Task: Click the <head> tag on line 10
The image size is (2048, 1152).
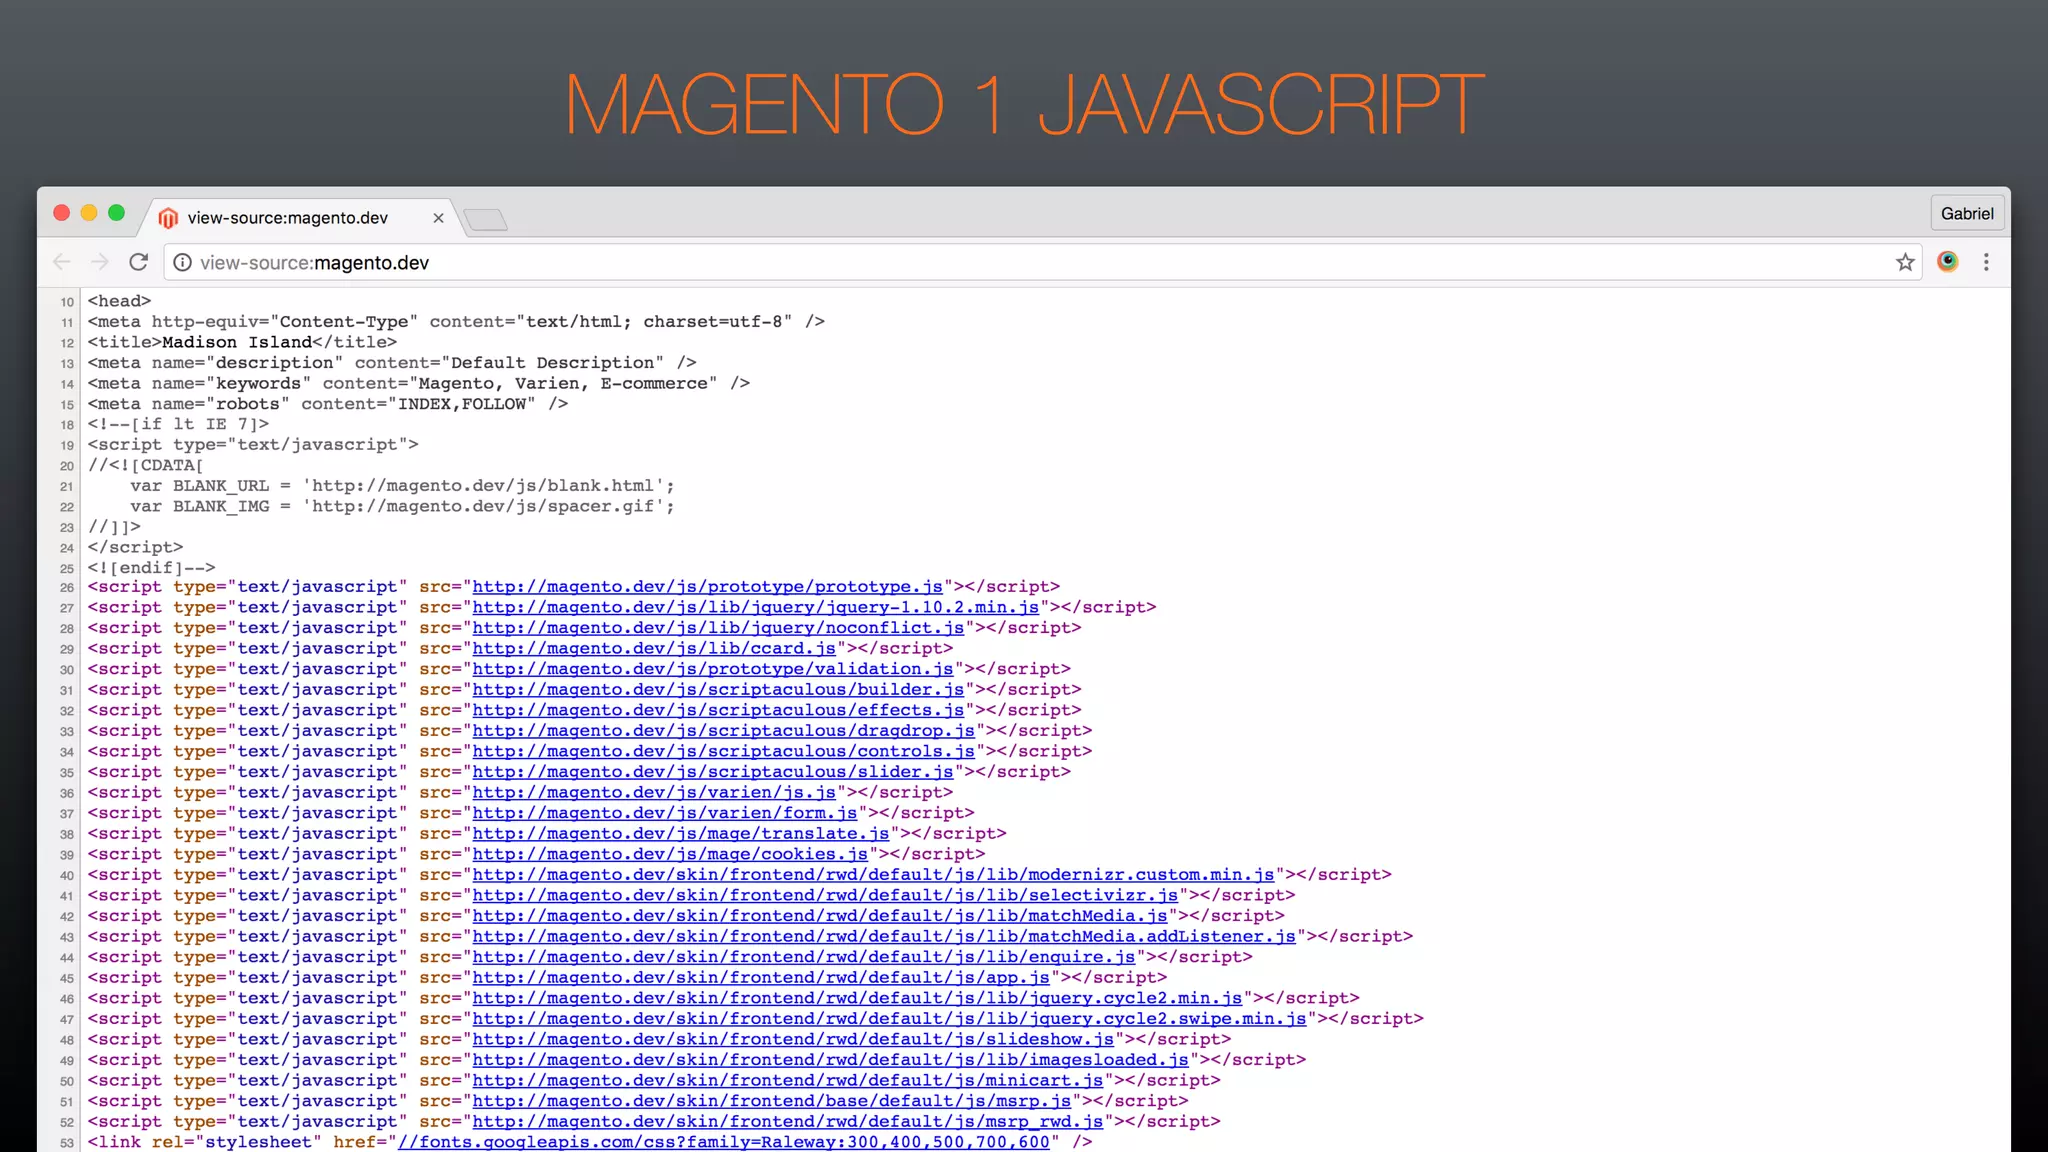Action: click(x=119, y=301)
